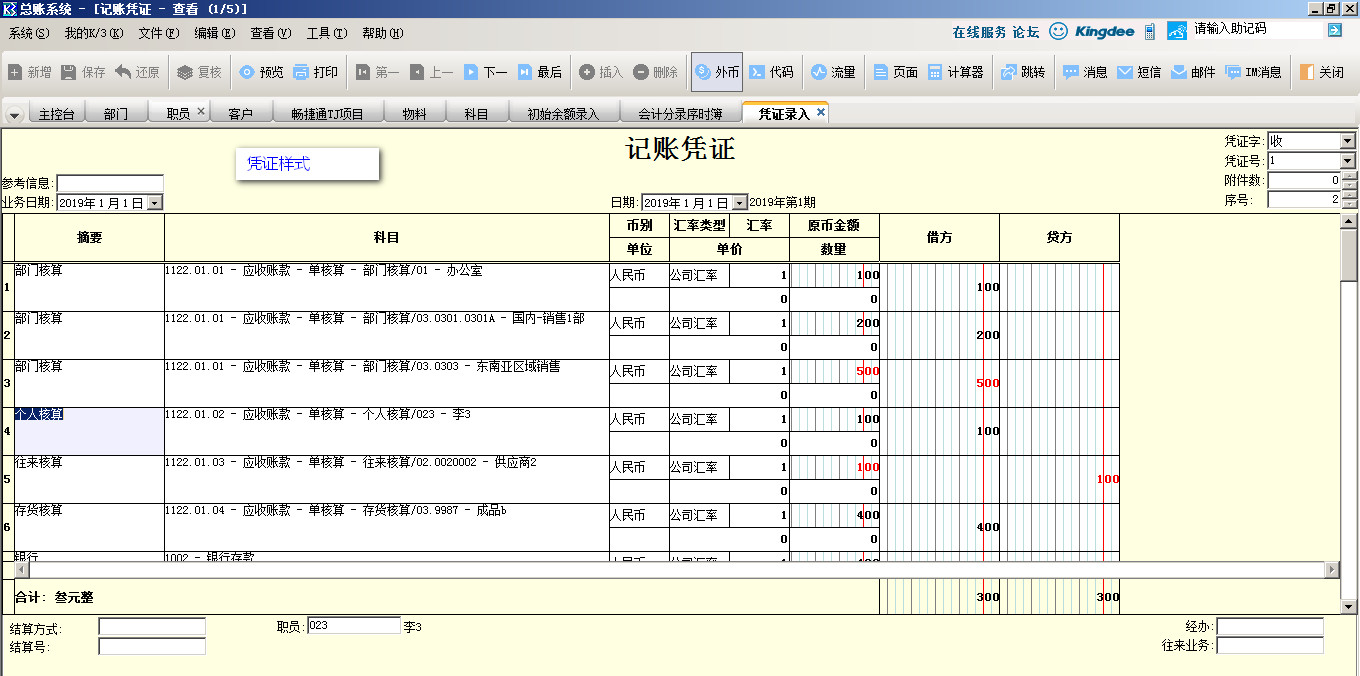Click the 打印 (print) toolbar icon

(x=315, y=72)
